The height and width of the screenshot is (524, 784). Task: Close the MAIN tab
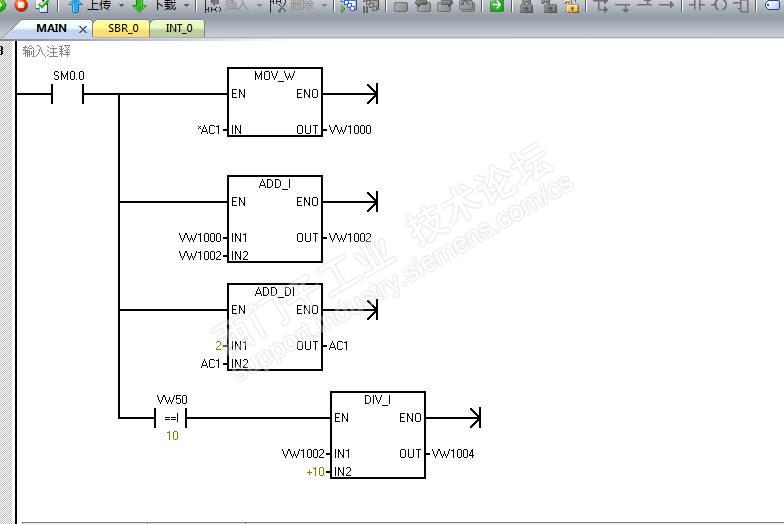tap(83, 30)
